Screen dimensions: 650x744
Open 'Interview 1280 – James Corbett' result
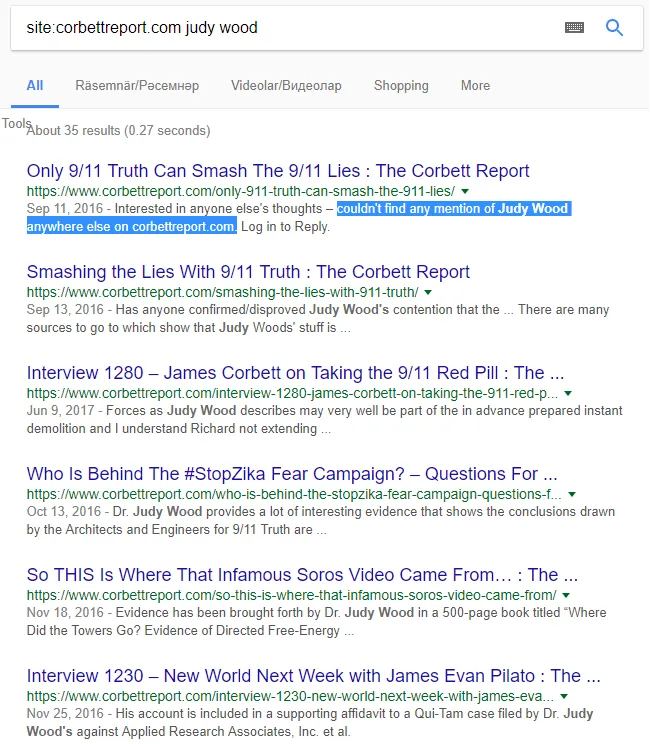(x=295, y=373)
